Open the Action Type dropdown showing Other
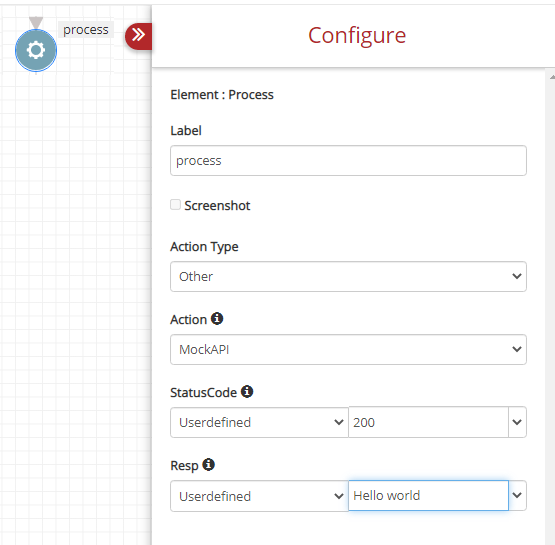555x545 pixels. tap(348, 276)
